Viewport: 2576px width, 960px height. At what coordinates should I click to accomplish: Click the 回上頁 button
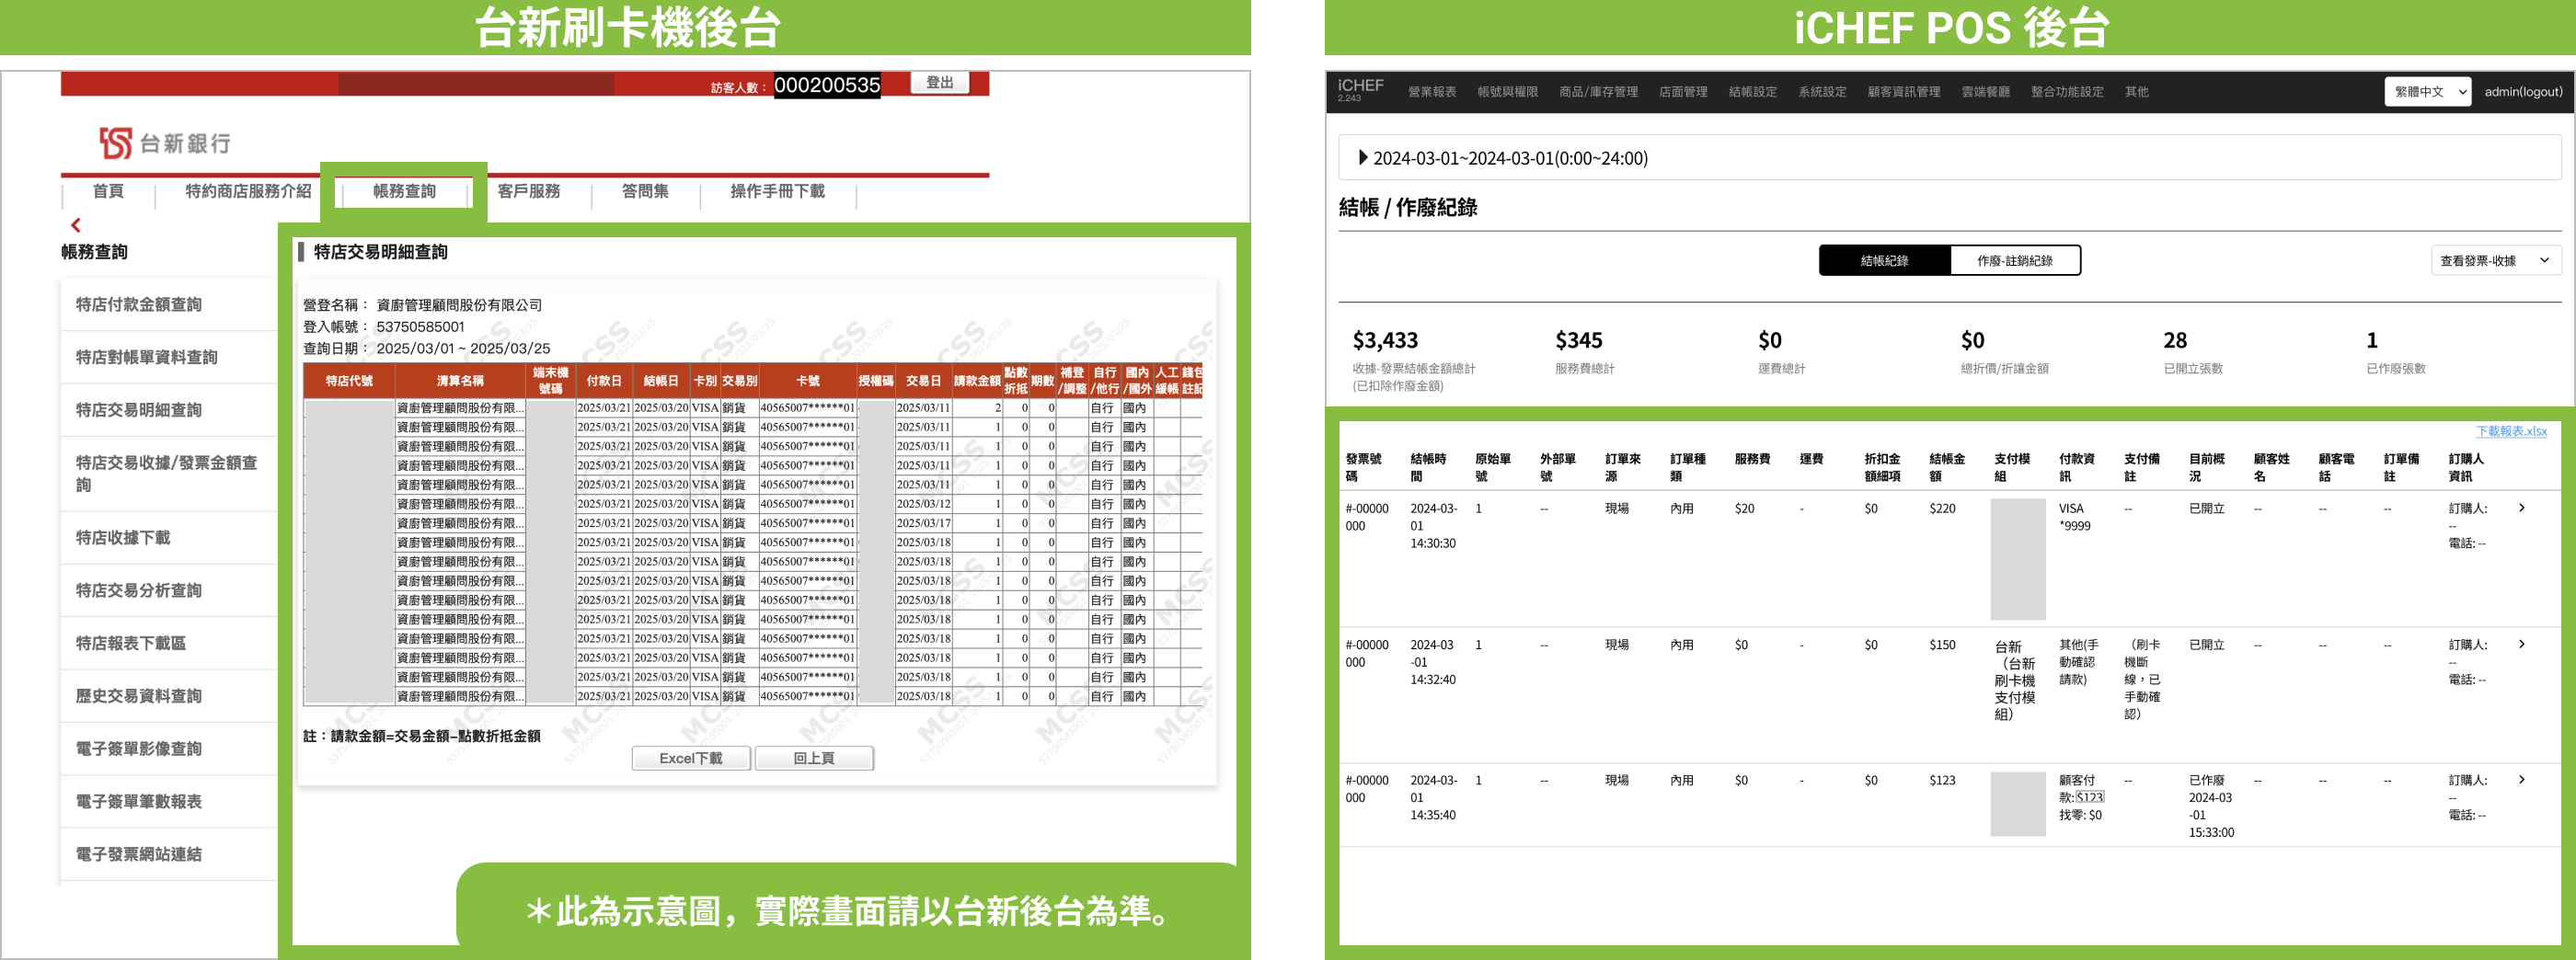(x=813, y=758)
